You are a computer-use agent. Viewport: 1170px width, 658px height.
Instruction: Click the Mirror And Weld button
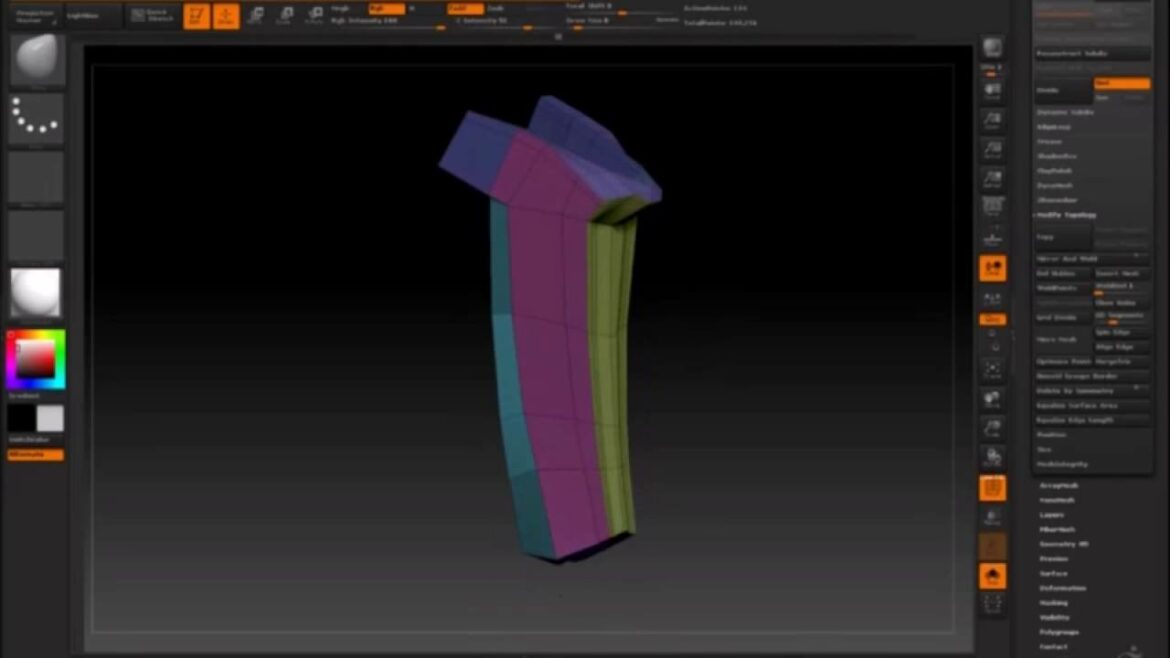(x=1067, y=258)
